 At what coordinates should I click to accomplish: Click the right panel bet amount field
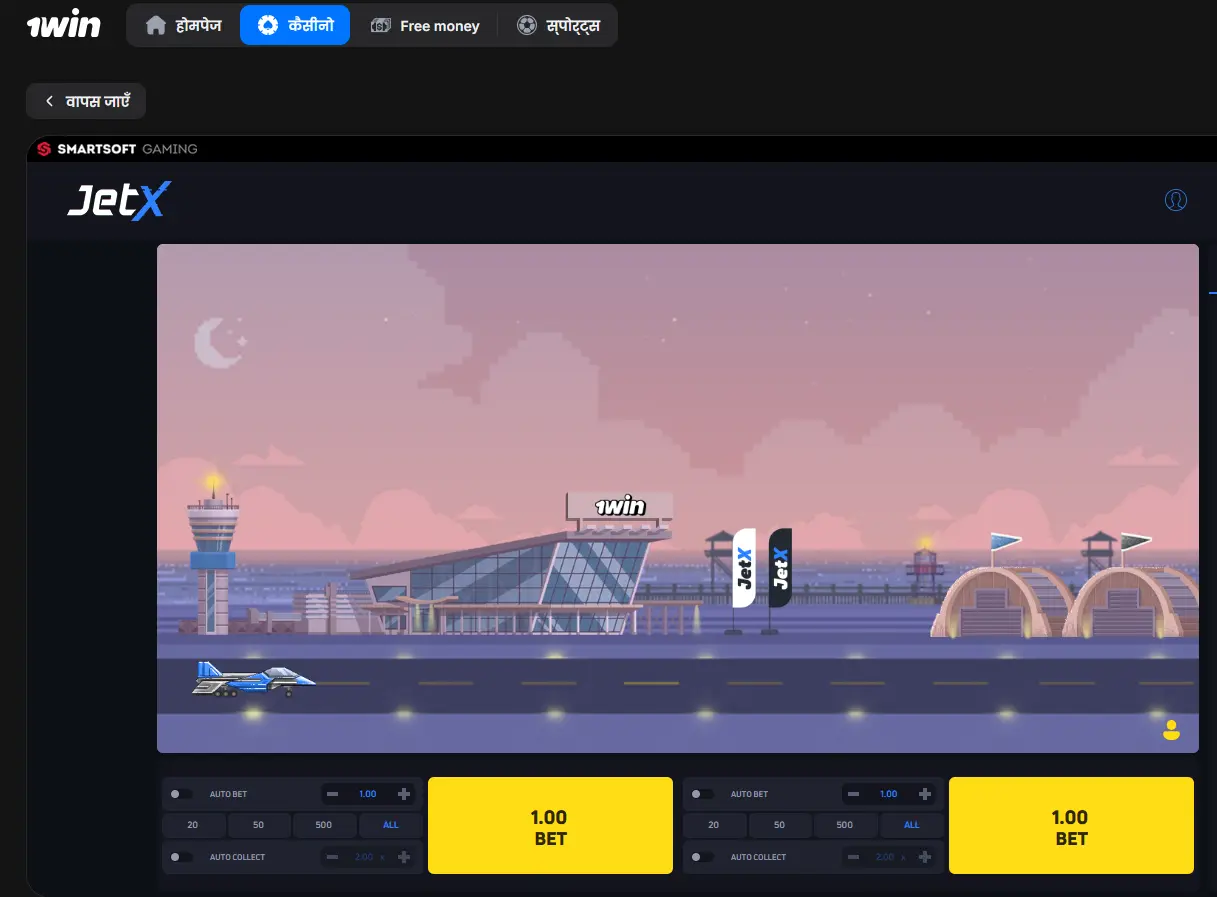(889, 794)
